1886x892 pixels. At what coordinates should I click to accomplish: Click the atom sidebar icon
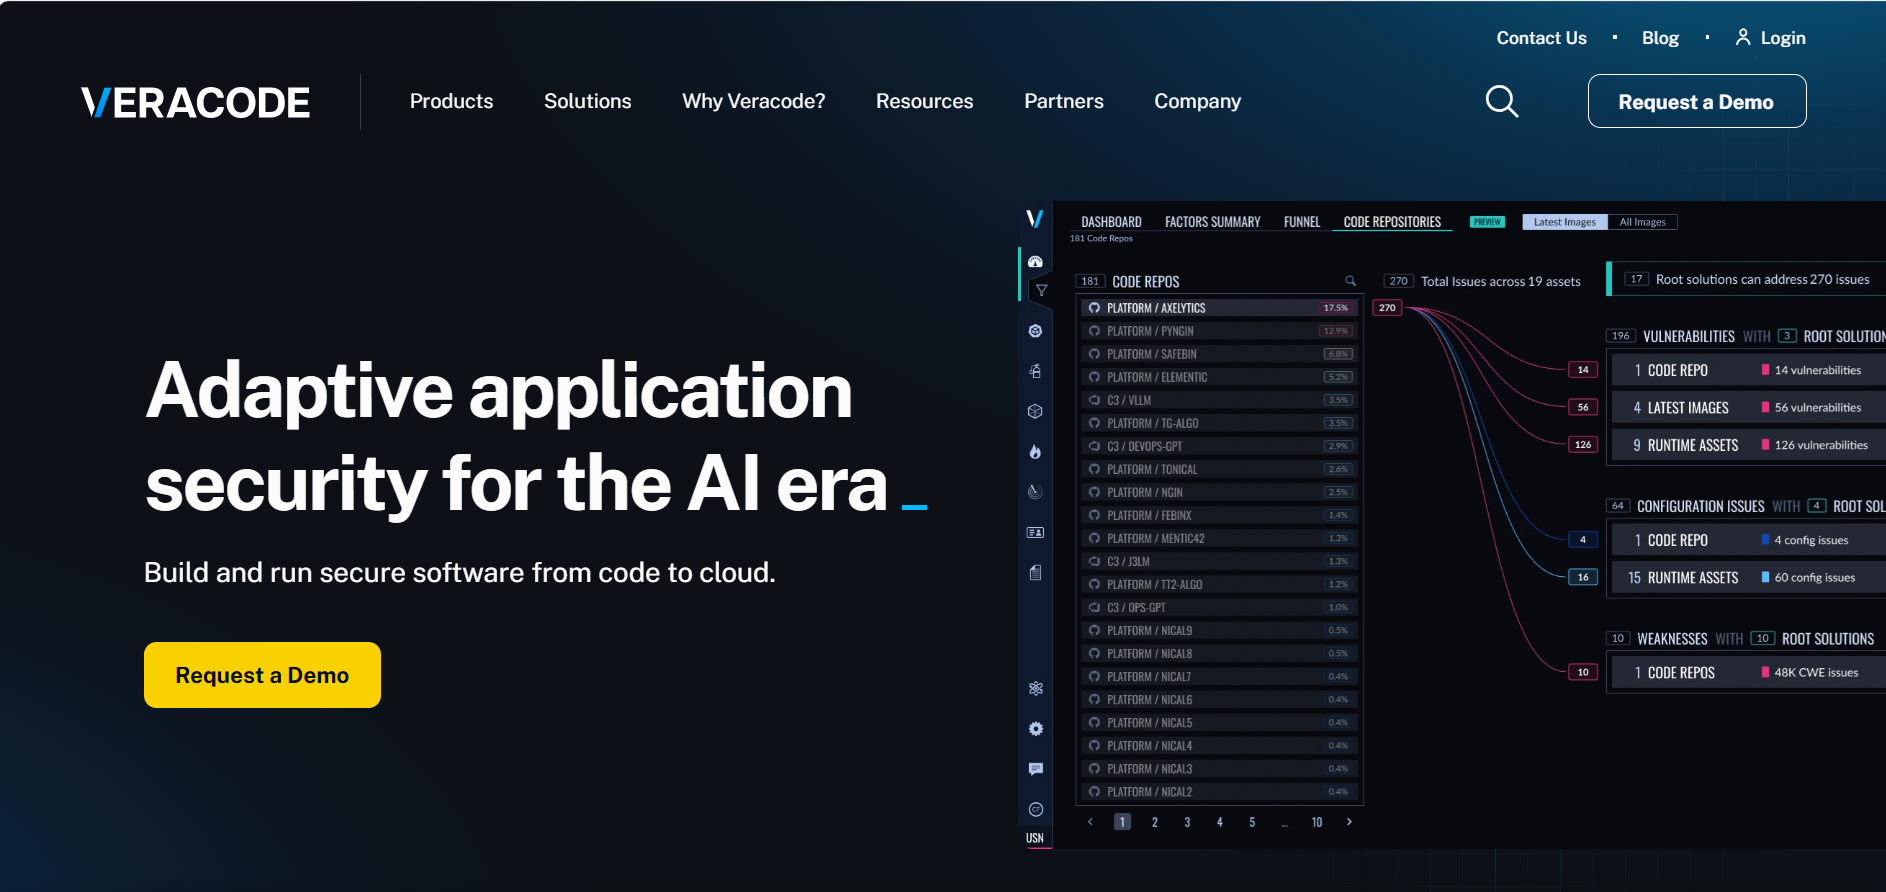[x=1035, y=688]
